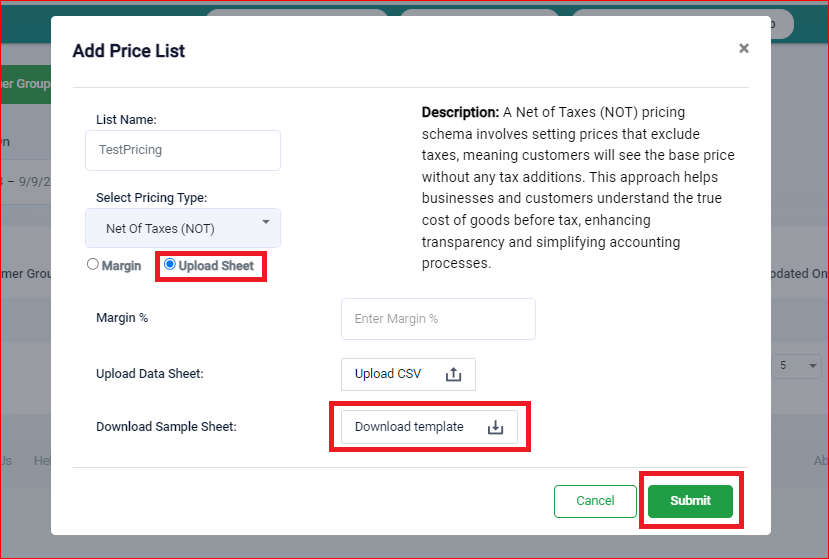The height and width of the screenshot is (559, 829).
Task: Click the Upload CSV button
Action: click(408, 374)
